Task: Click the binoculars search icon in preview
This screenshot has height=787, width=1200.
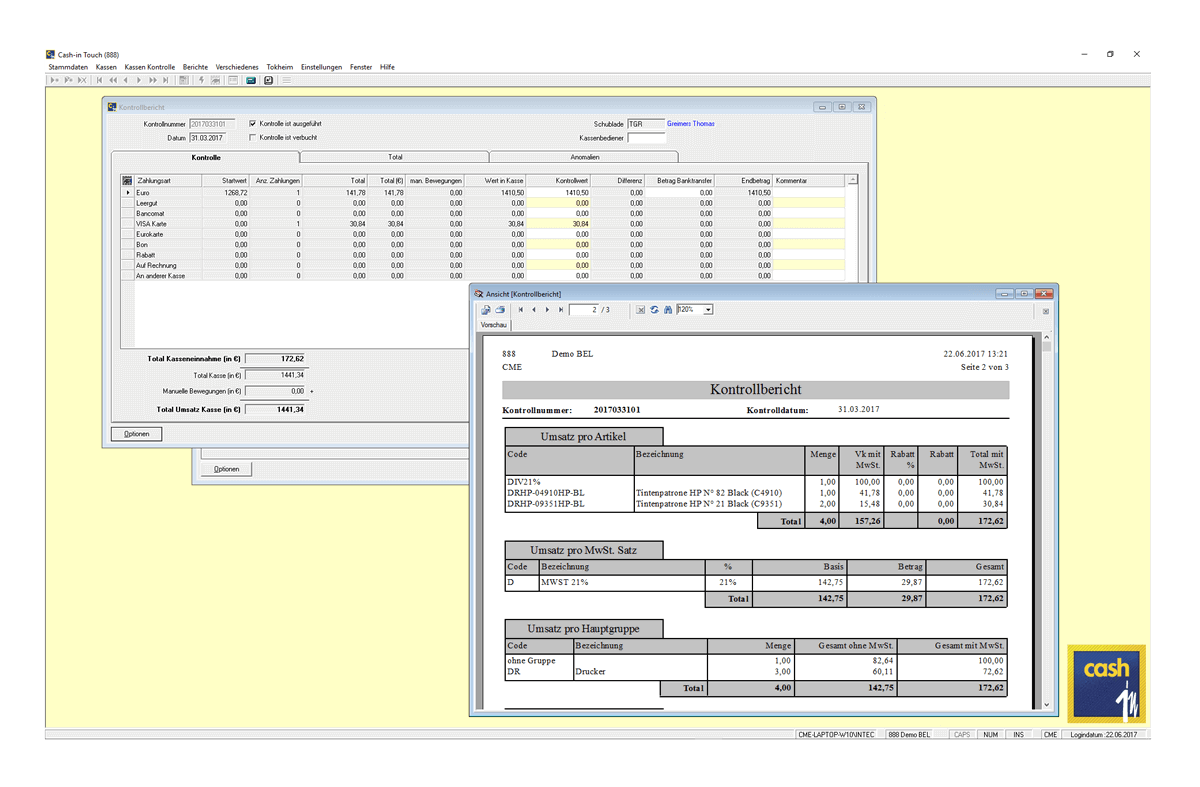Action: tap(668, 310)
